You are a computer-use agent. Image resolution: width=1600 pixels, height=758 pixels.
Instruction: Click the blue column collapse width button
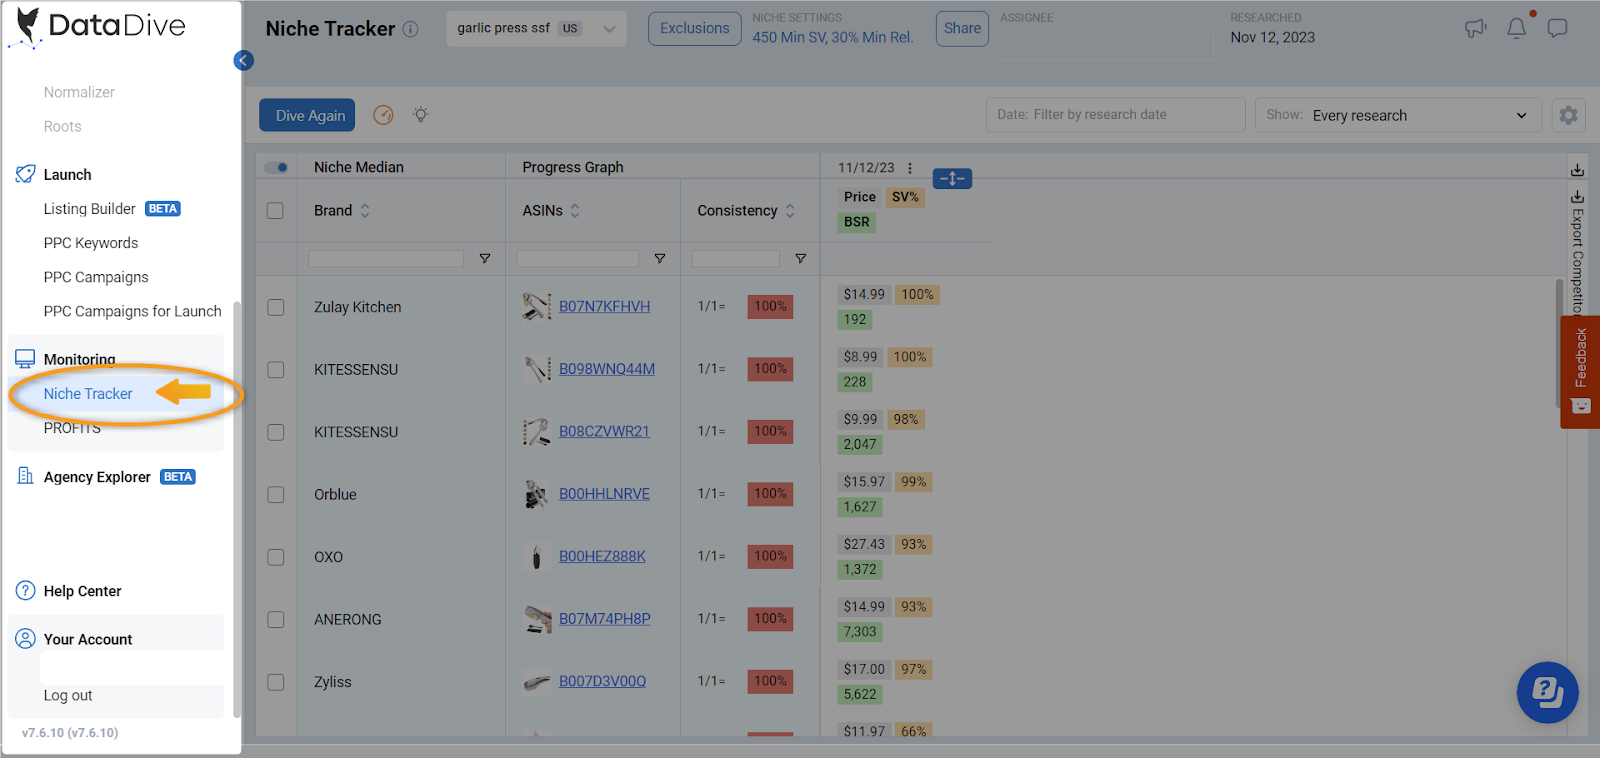point(952,178)
